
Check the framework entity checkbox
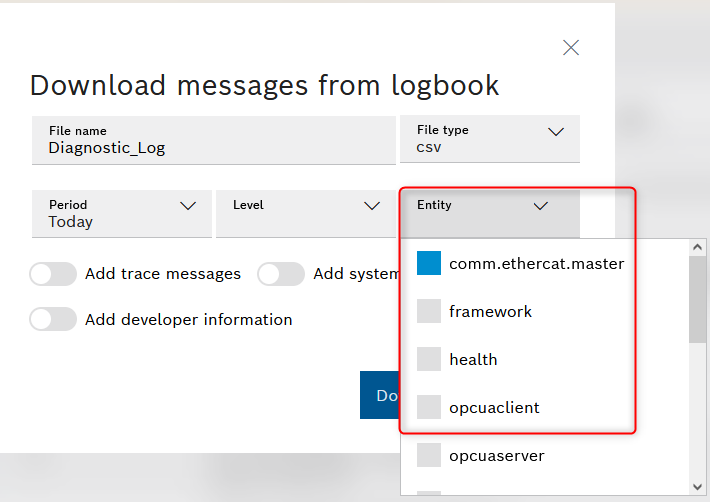coord(429,311)
